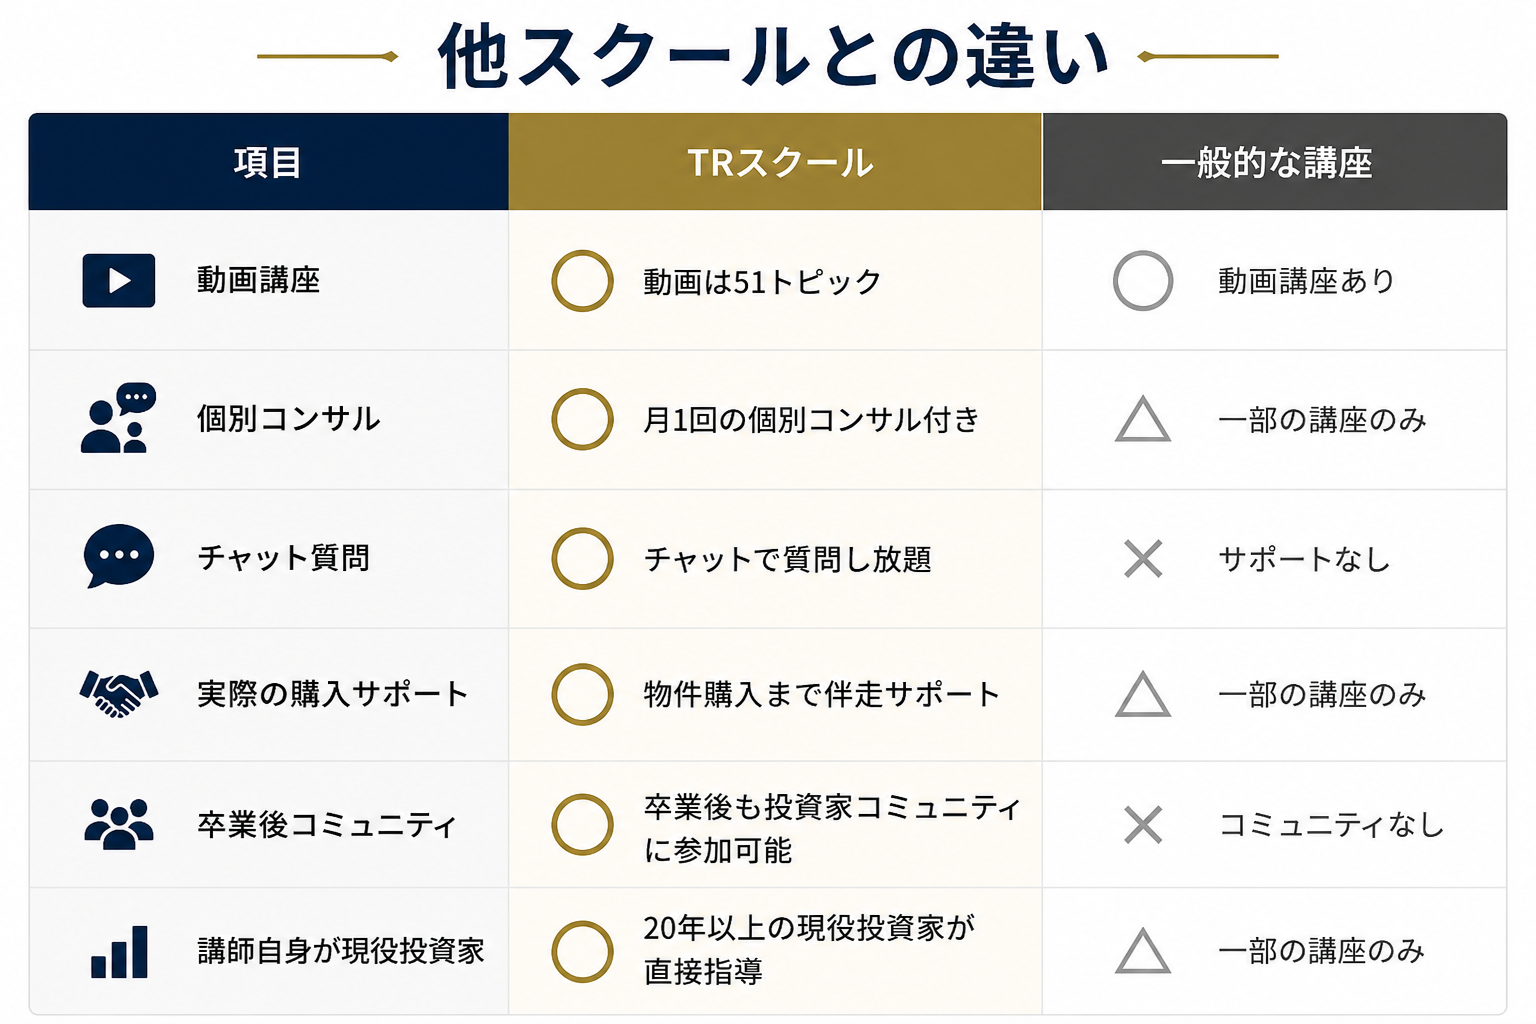Image resolution: width=1536 pixels, height=1024 pixels.
Task: Click the video play icon for 動画講座
Action: (118, 280)
